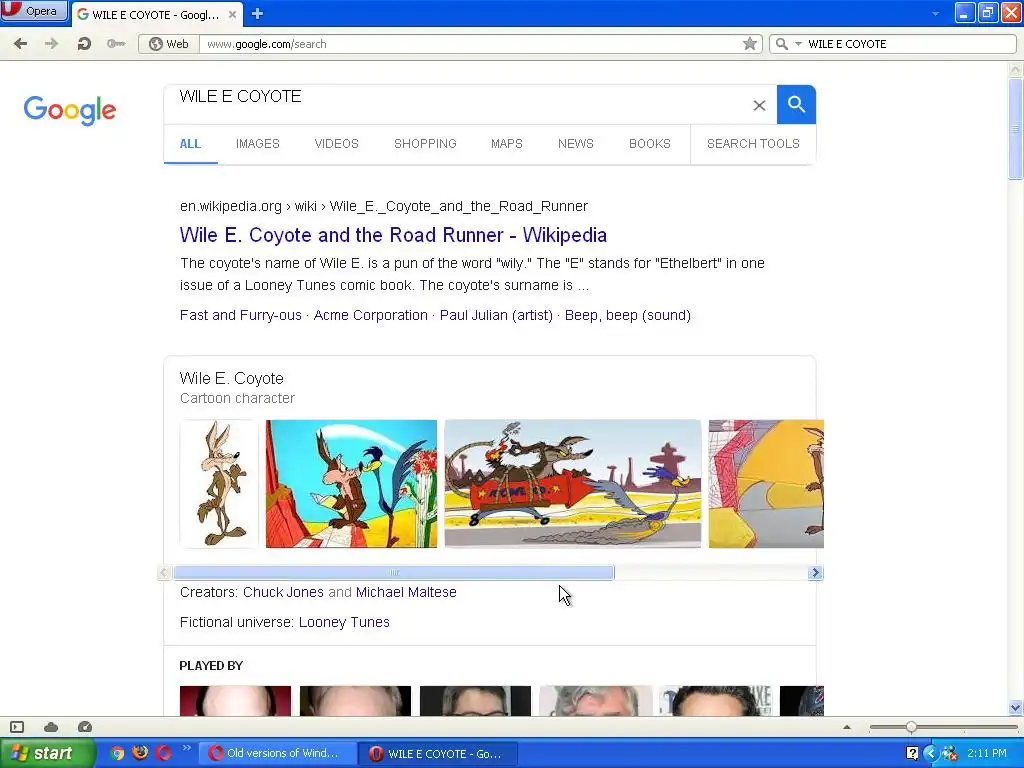Go forward with the browser forward arrow

tap(52, 44)
